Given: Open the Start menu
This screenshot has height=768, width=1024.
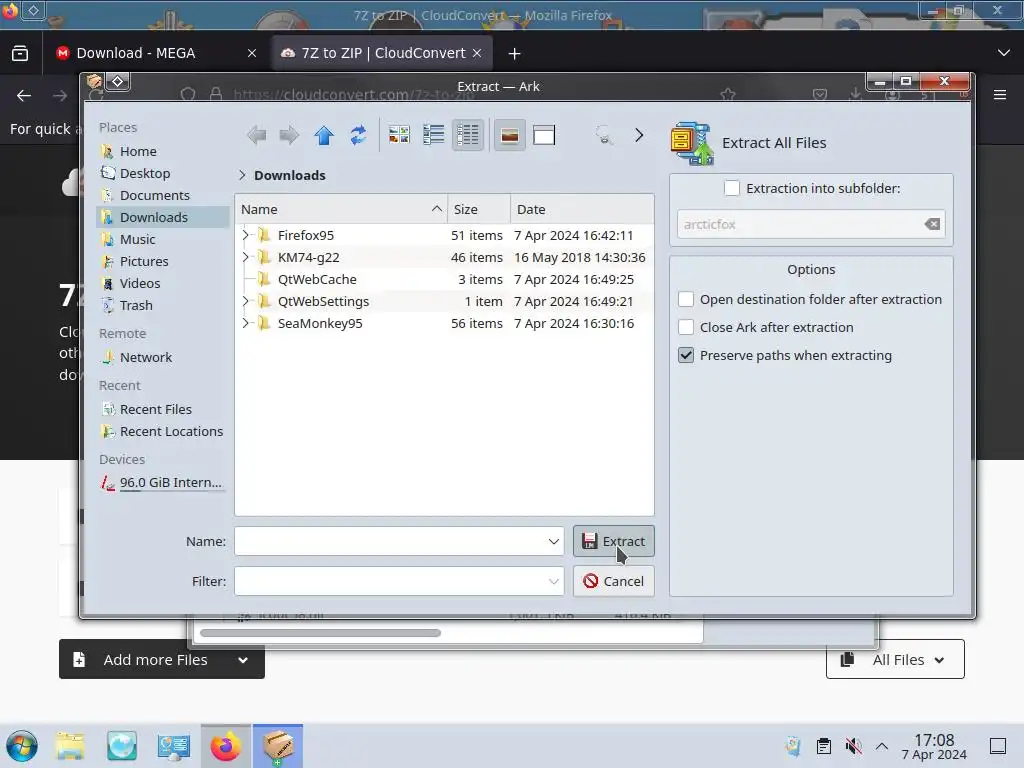Looking at the screenshot, I should [22, 746].
